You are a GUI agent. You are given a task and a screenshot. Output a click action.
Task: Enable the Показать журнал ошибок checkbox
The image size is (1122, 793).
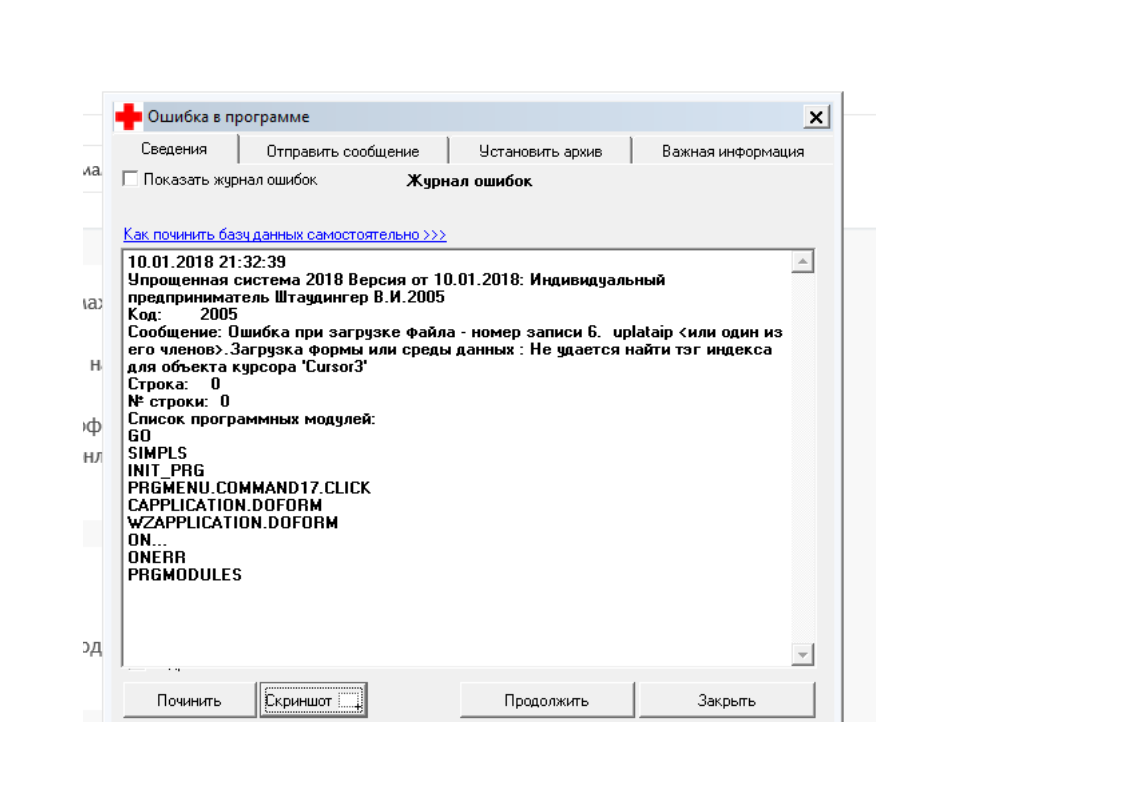[x=130, y=179]
